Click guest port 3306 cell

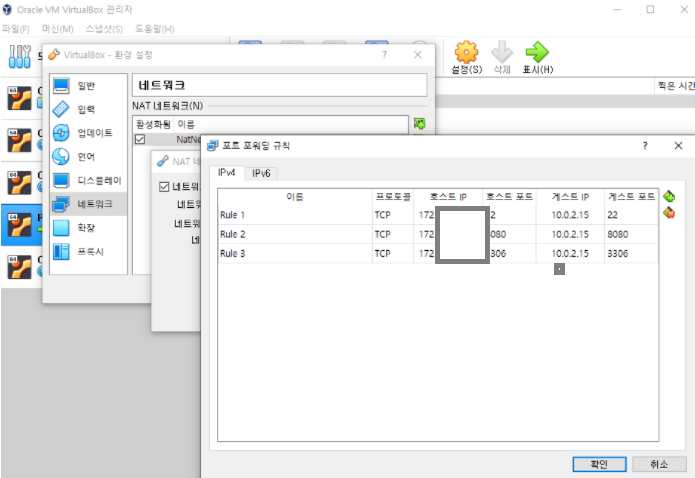pos(631,254)
